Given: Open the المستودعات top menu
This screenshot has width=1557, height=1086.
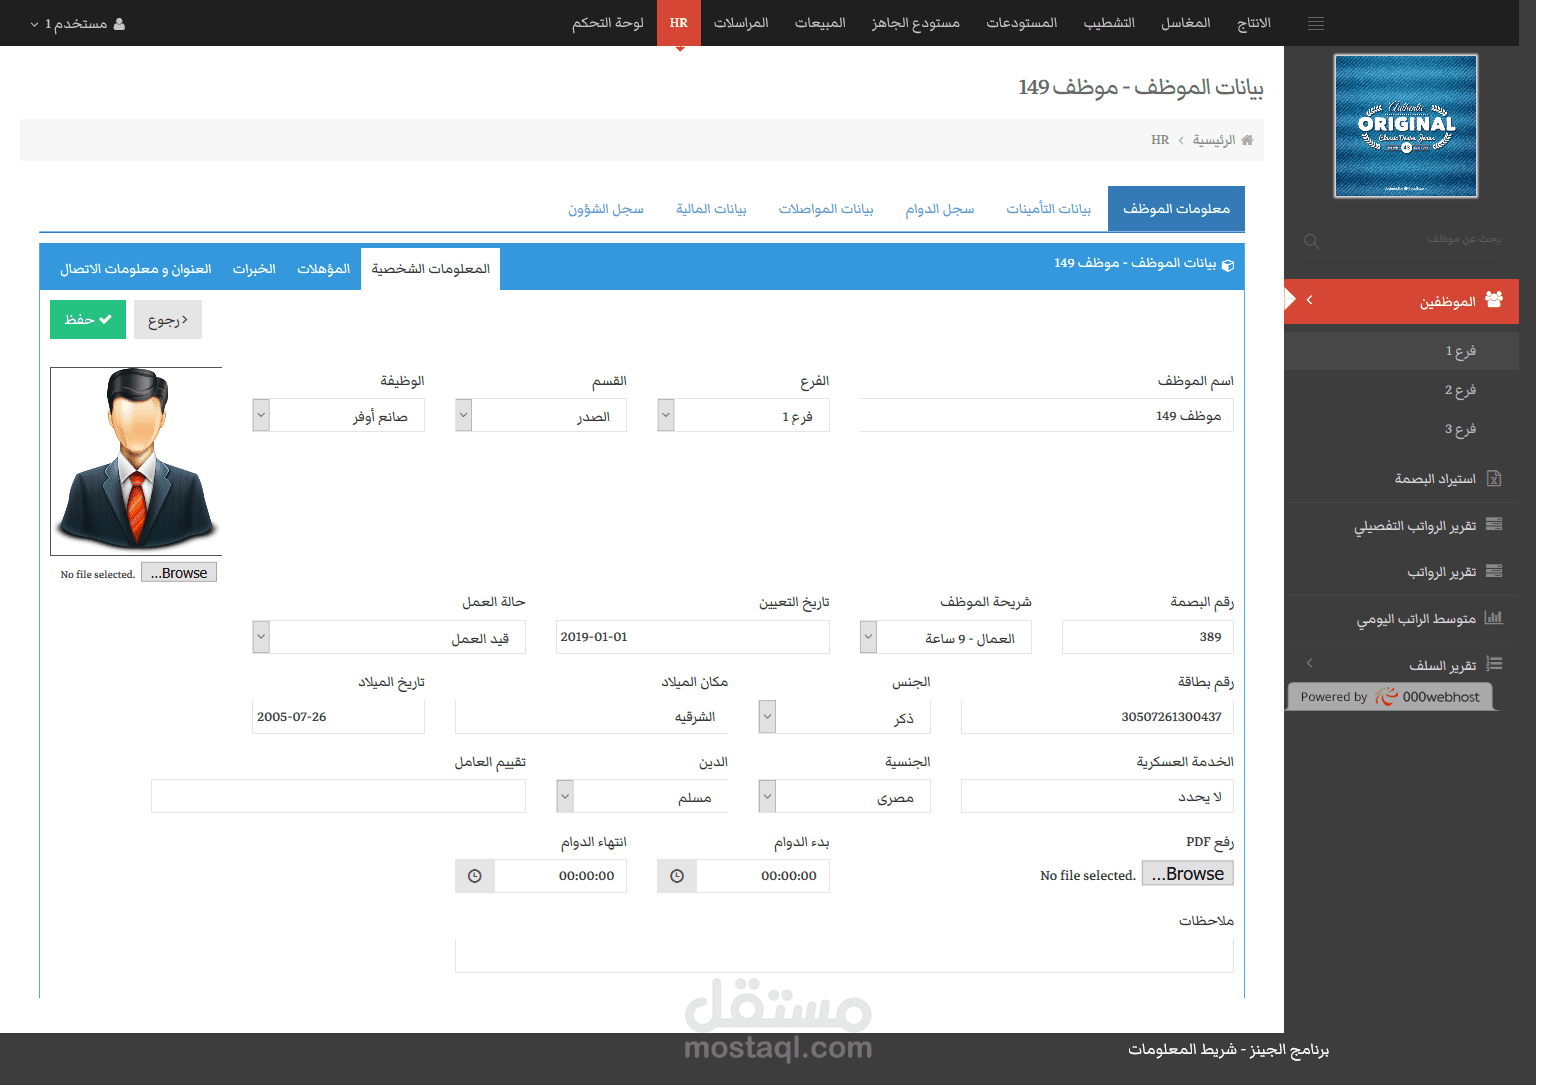Looking at the screenshot, I should [x=1022, y=23].
